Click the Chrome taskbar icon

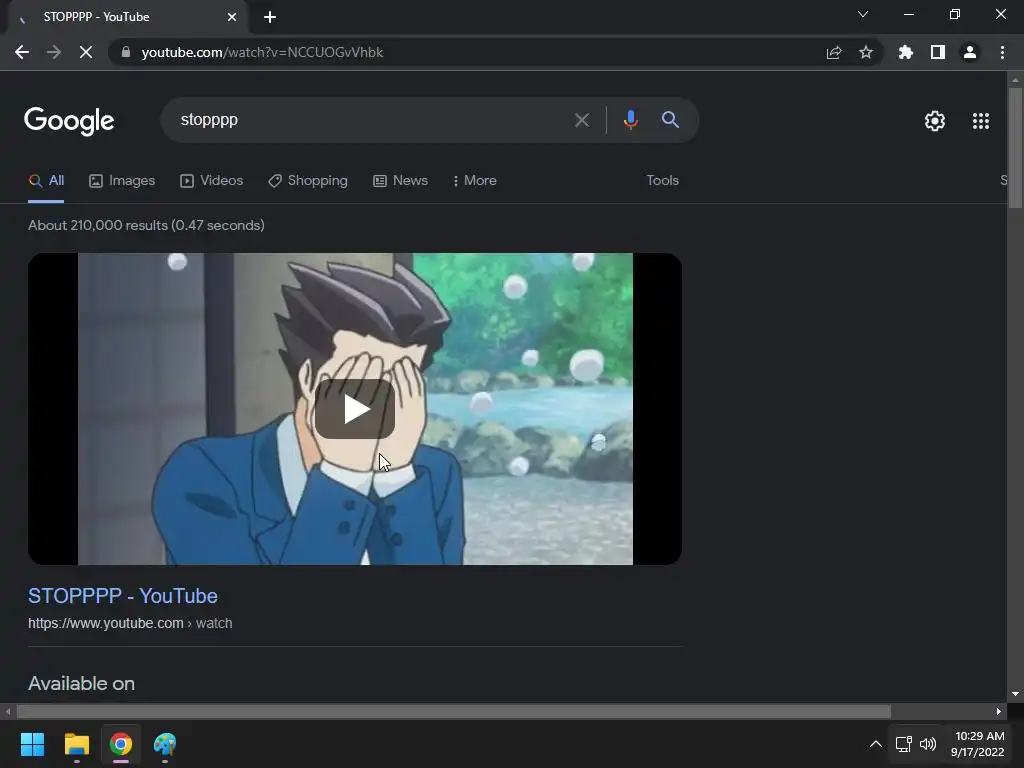120,744
